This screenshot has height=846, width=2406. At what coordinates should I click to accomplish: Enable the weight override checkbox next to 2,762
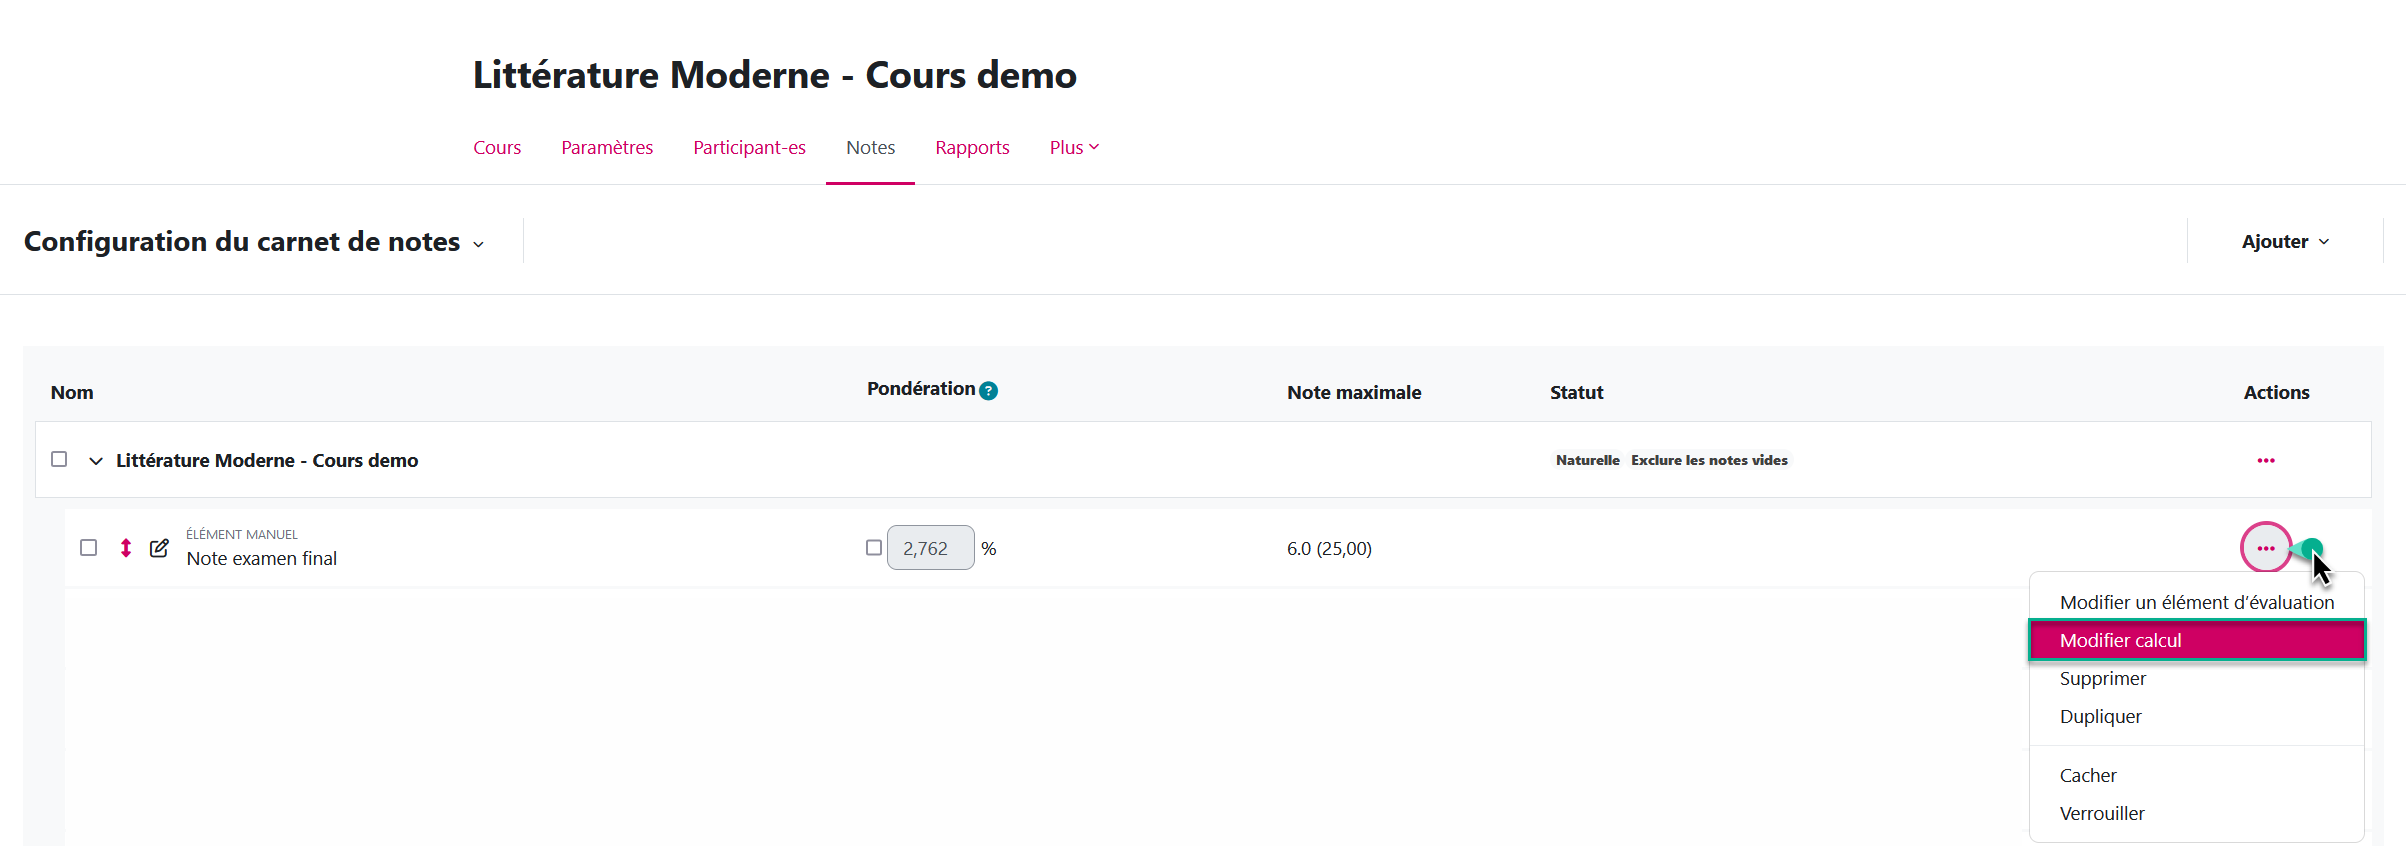pos(873,548)
